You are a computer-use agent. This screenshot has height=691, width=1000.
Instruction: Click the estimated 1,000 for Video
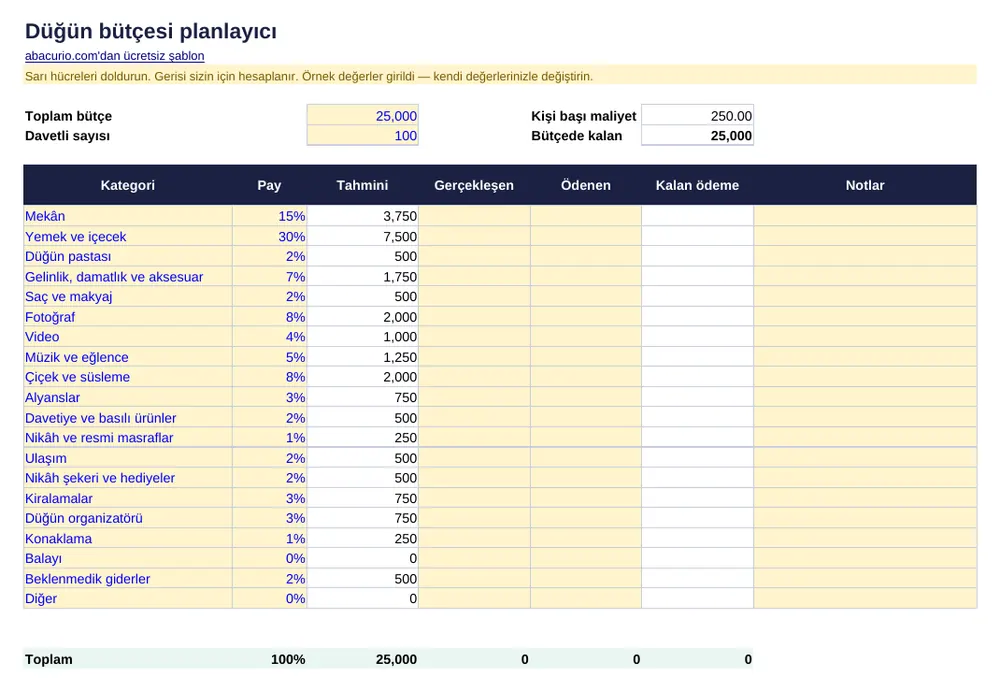362,336
